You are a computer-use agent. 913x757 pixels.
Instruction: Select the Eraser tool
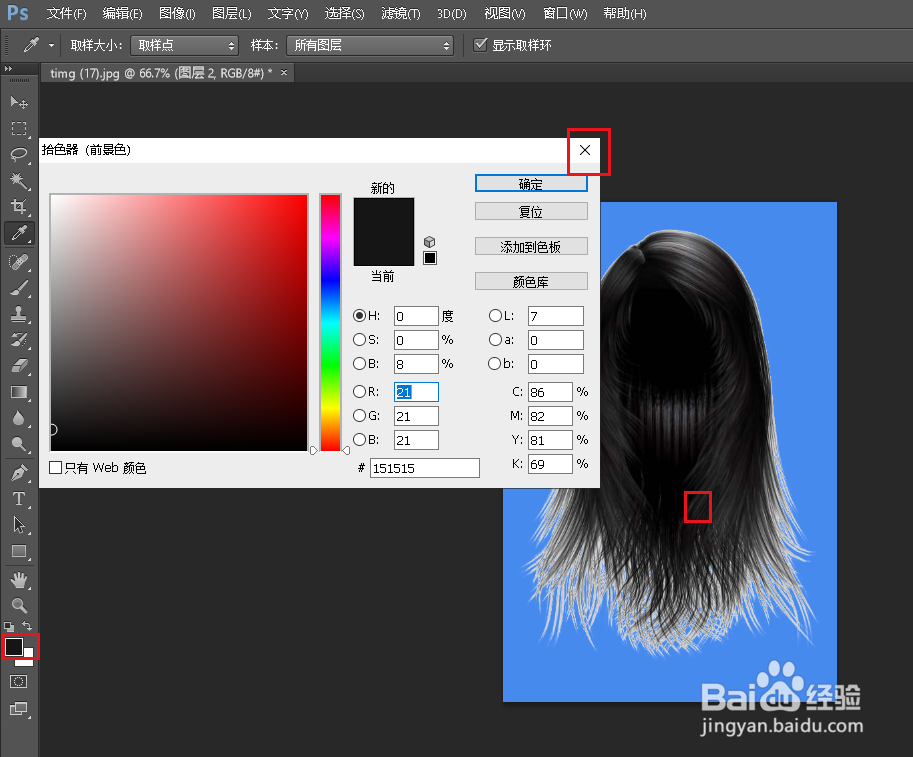19,366
